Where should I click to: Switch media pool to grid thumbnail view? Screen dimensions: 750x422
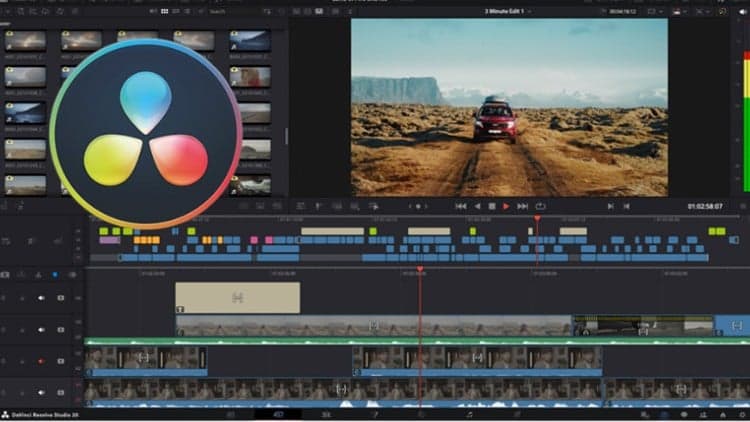click(x=164, y=11)
